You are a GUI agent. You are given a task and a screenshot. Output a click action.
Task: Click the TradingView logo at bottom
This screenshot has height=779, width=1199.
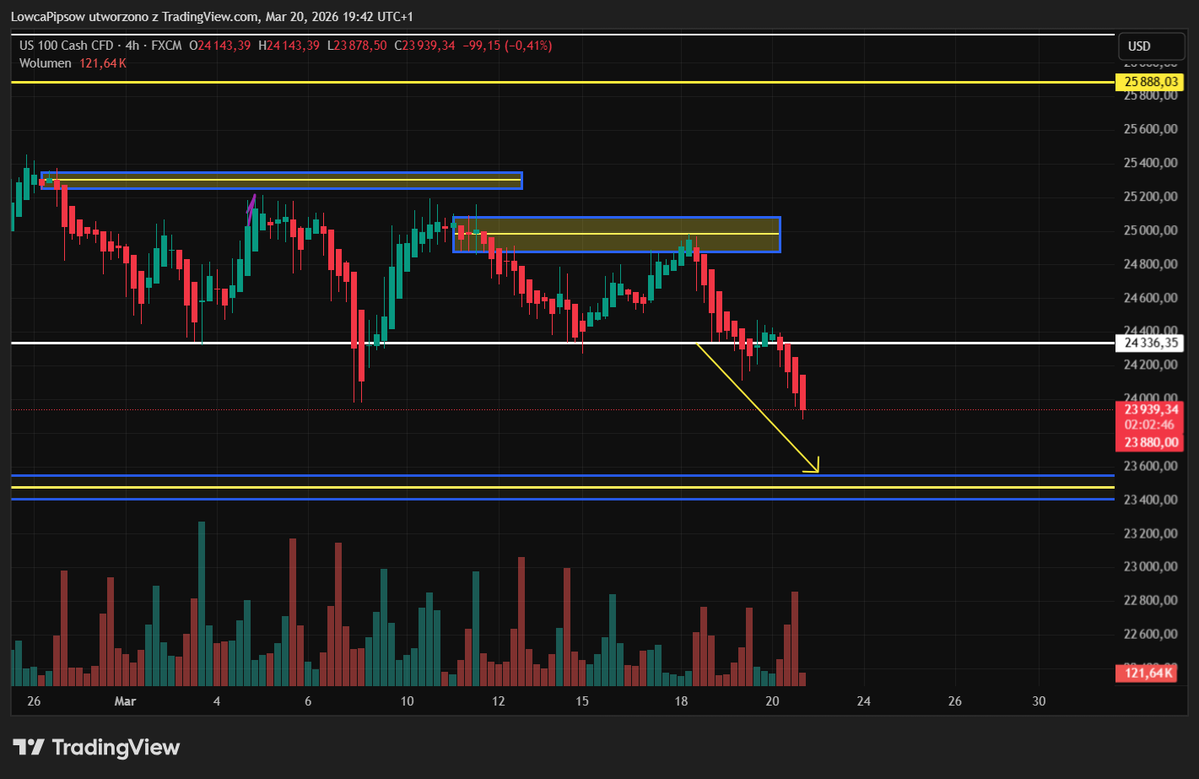pyautogui.click(x=96, y=747)
